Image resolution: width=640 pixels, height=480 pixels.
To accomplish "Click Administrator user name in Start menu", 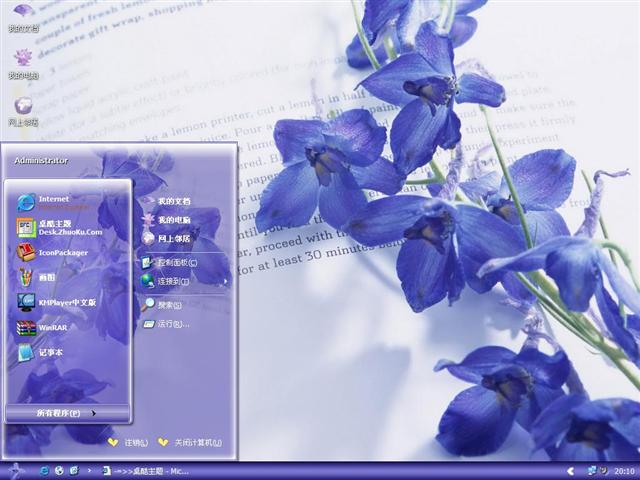I will point(41,160).
